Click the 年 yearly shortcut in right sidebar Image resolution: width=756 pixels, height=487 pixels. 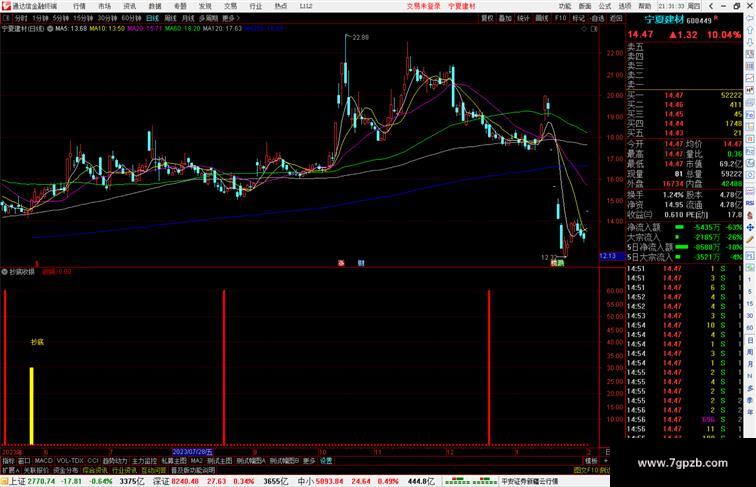click(x=750, y=412)
